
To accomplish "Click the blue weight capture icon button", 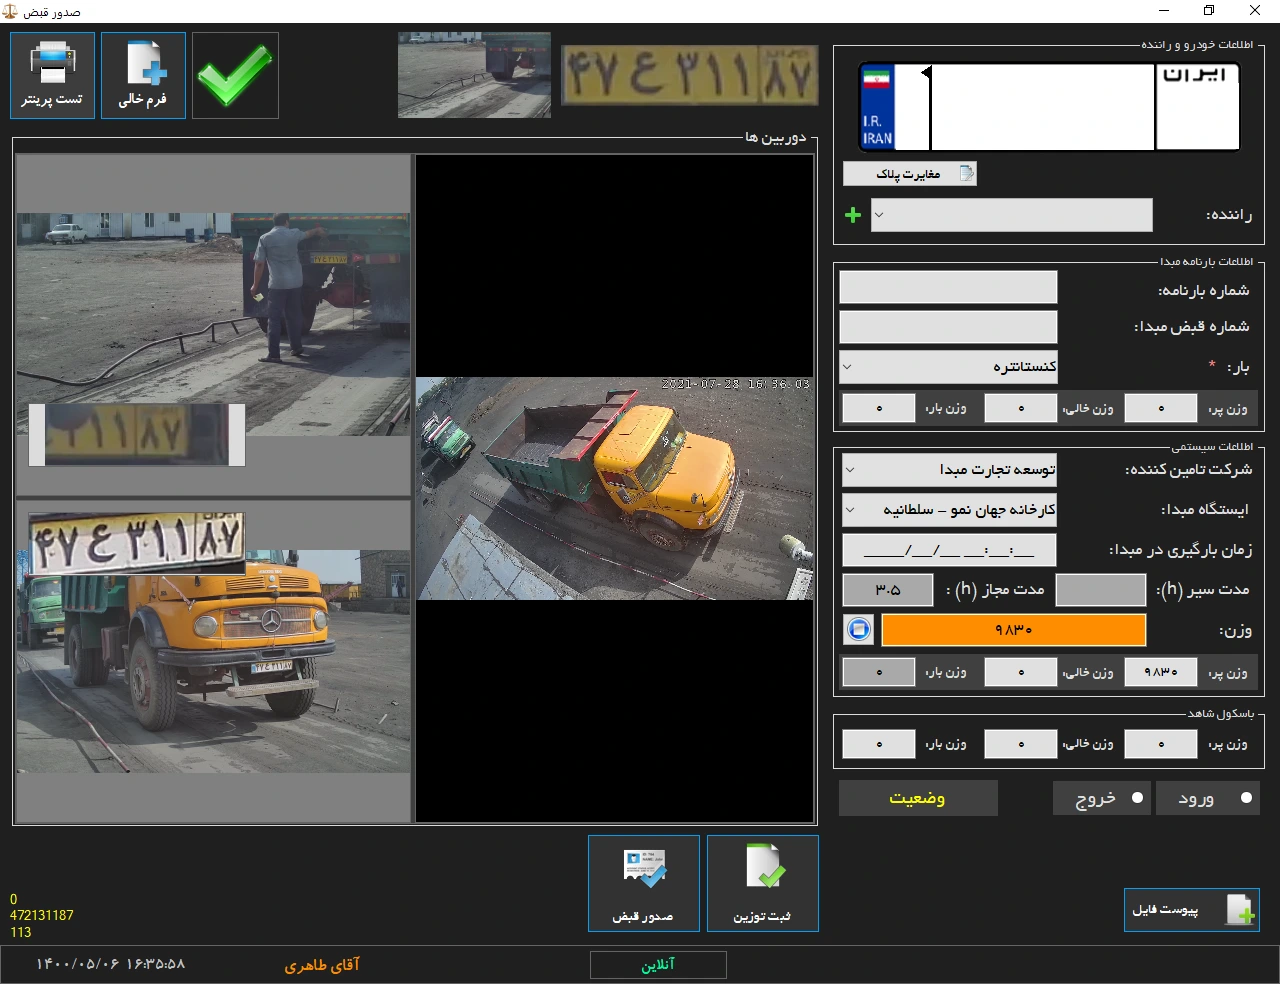I will click(x=859, y=630).
